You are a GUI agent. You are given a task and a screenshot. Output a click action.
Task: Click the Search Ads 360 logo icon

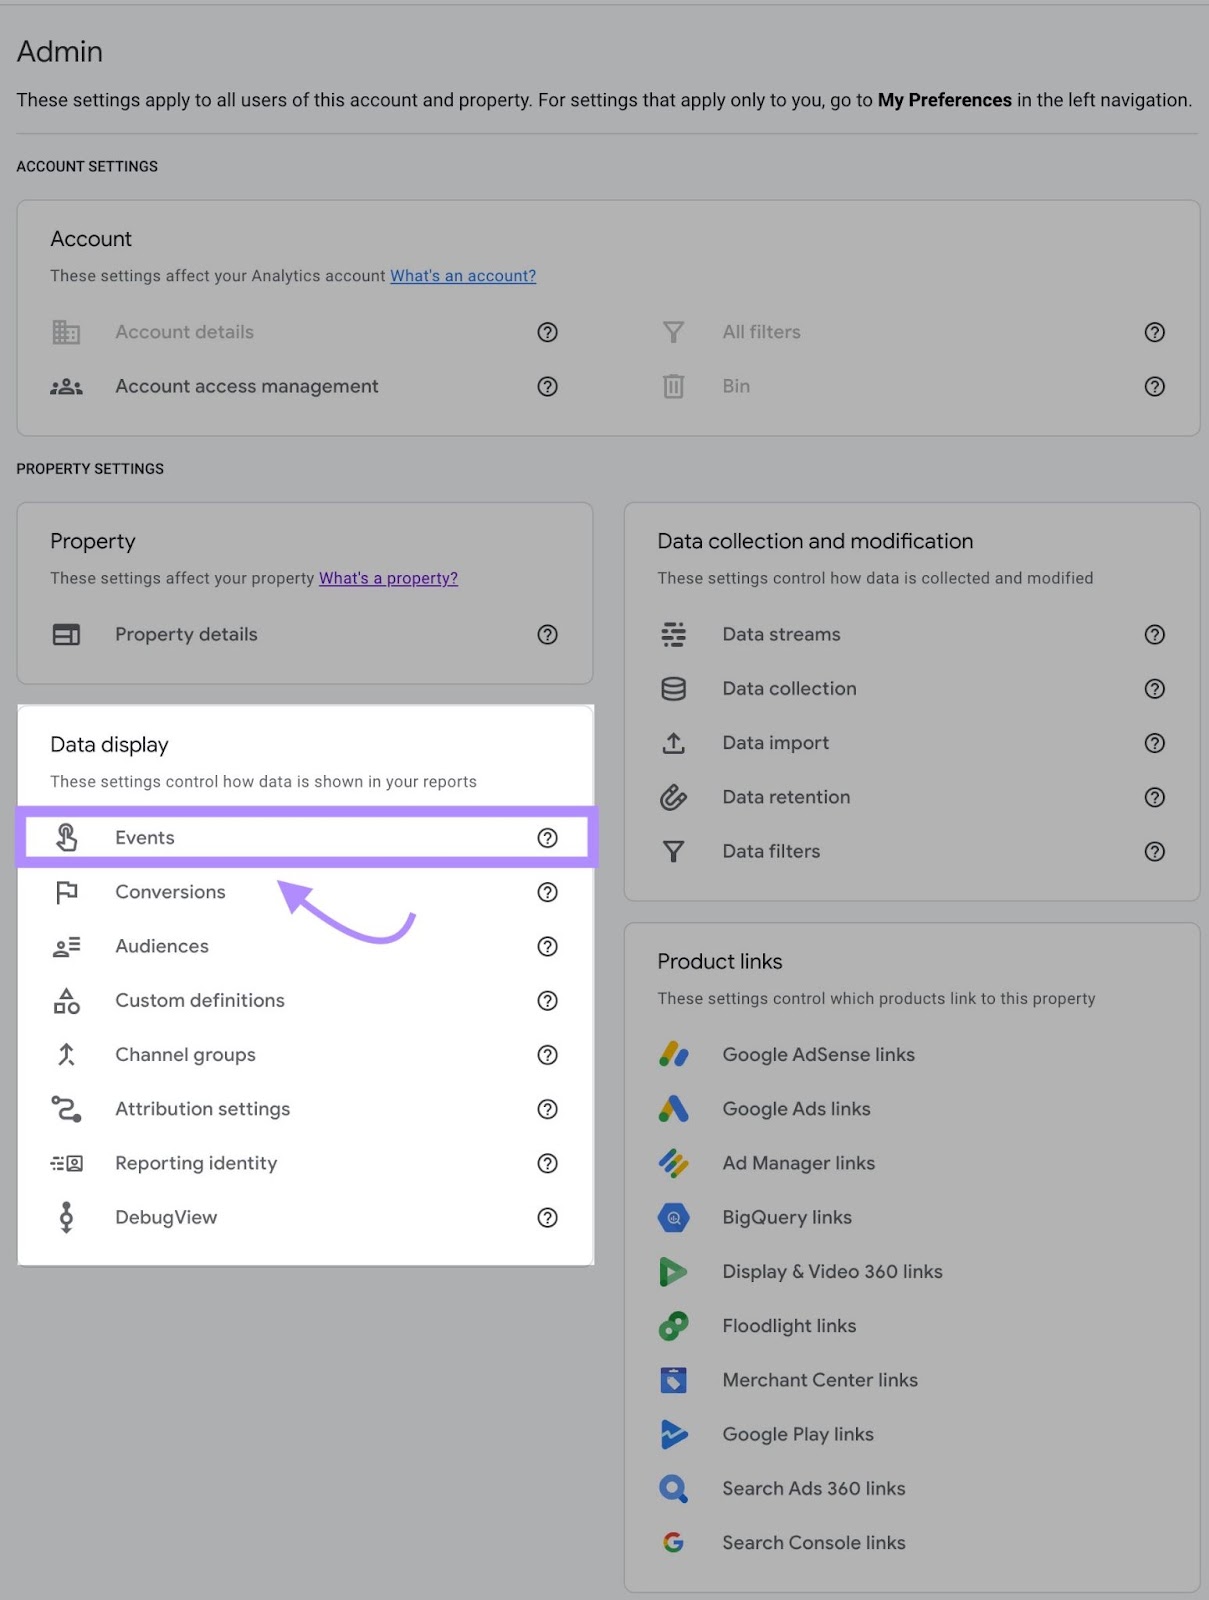point(674,1489)
